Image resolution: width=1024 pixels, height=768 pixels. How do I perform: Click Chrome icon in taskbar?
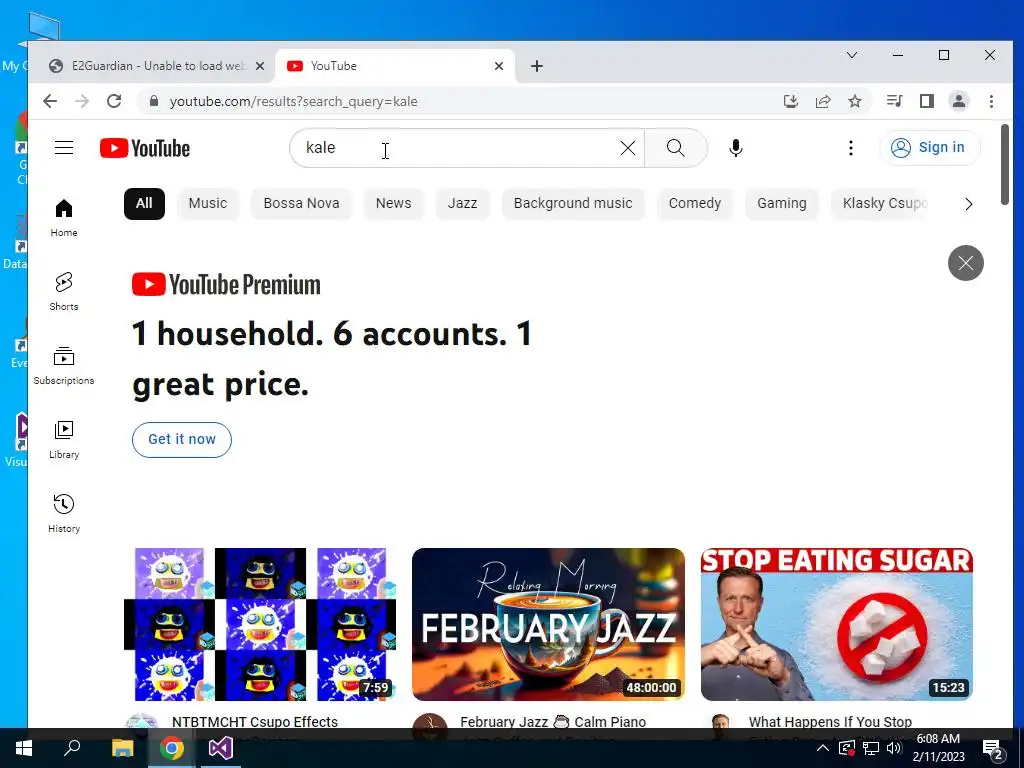[x=172, y=748]
